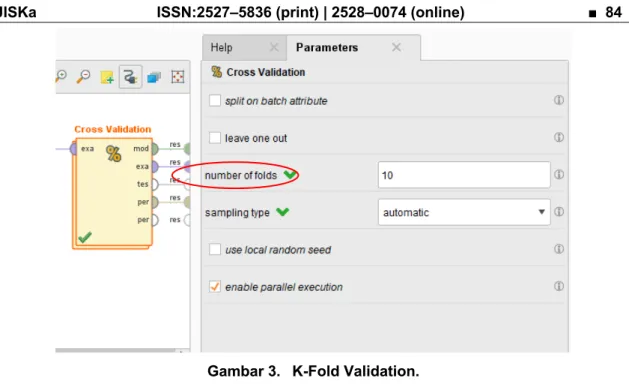
Task: Click green check next to sampling type
Action: pos(282,211)
